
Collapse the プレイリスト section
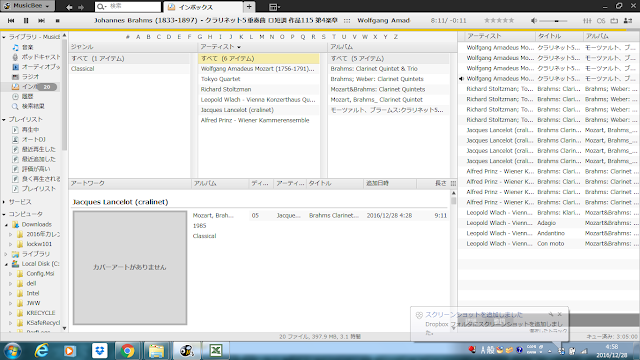(x=4, y=120)
